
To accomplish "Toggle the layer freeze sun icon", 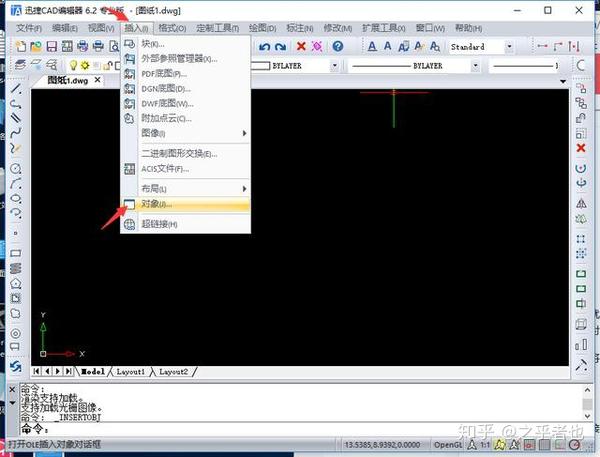I will pyautogui.click(x=85, y=65).
